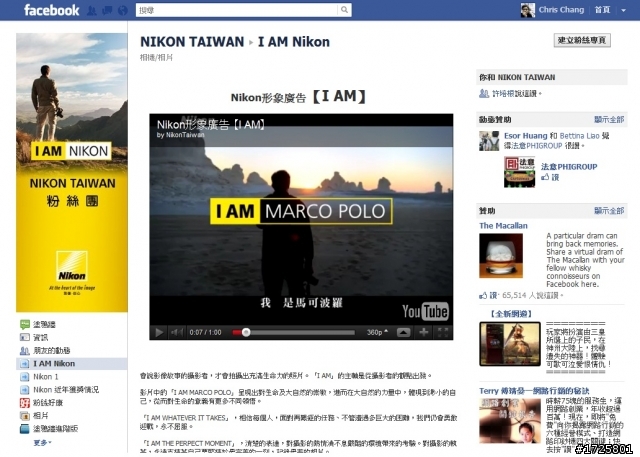
Task: Open messages icon in top bar
Action: coord(107,11)
